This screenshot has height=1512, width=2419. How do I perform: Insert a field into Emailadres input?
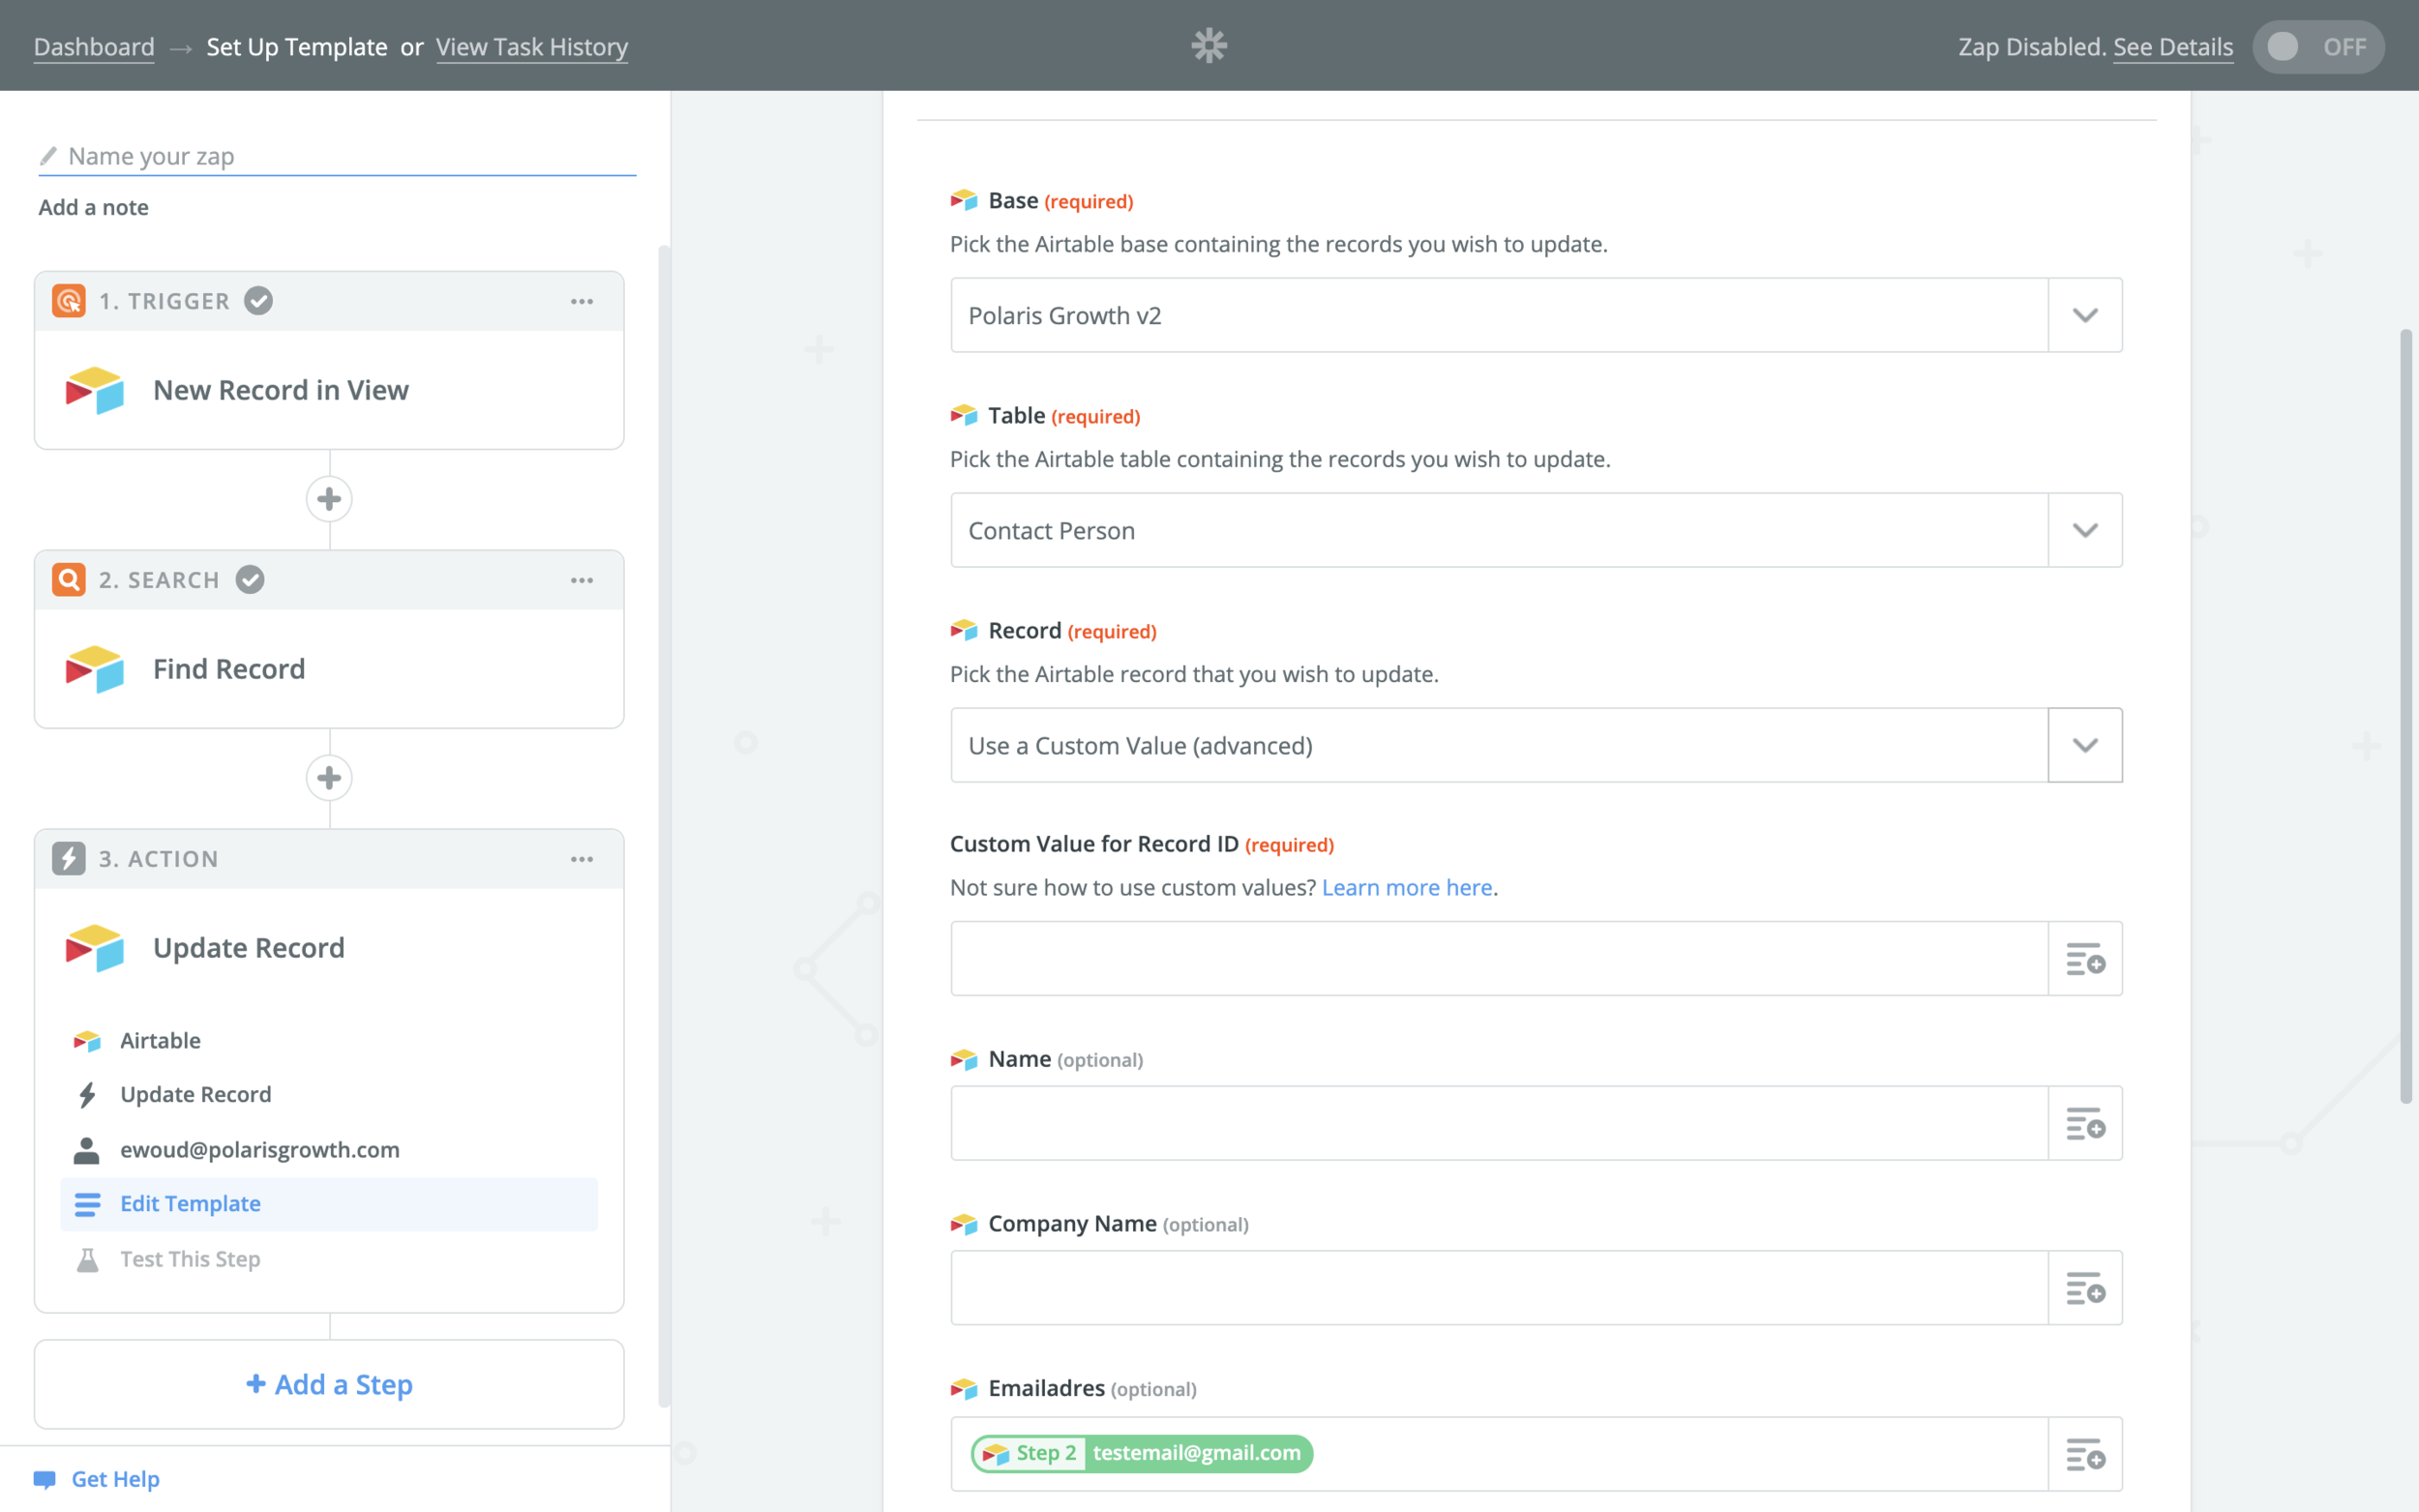[2085, 1454]
